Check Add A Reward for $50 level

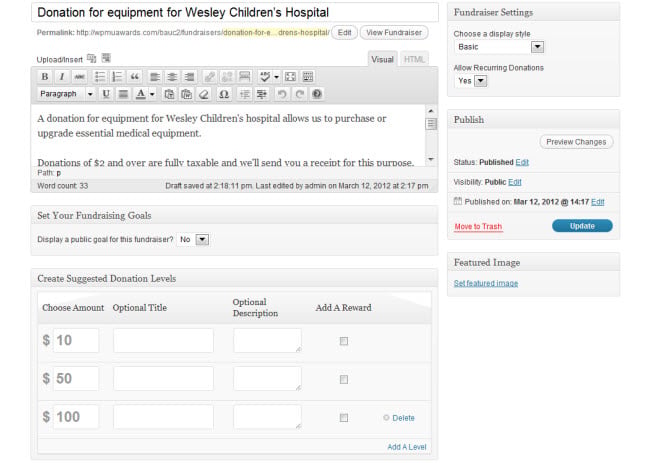[x=344, y=380]
